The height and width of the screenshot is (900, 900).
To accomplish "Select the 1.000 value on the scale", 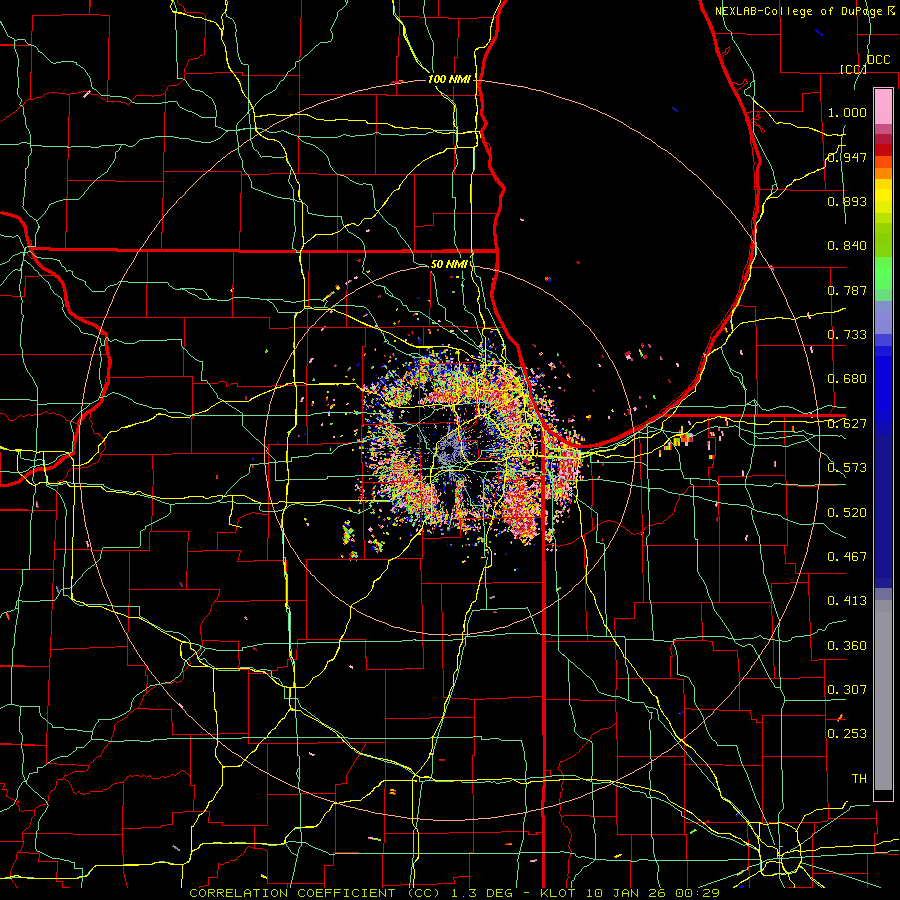I will click(847, 112).
